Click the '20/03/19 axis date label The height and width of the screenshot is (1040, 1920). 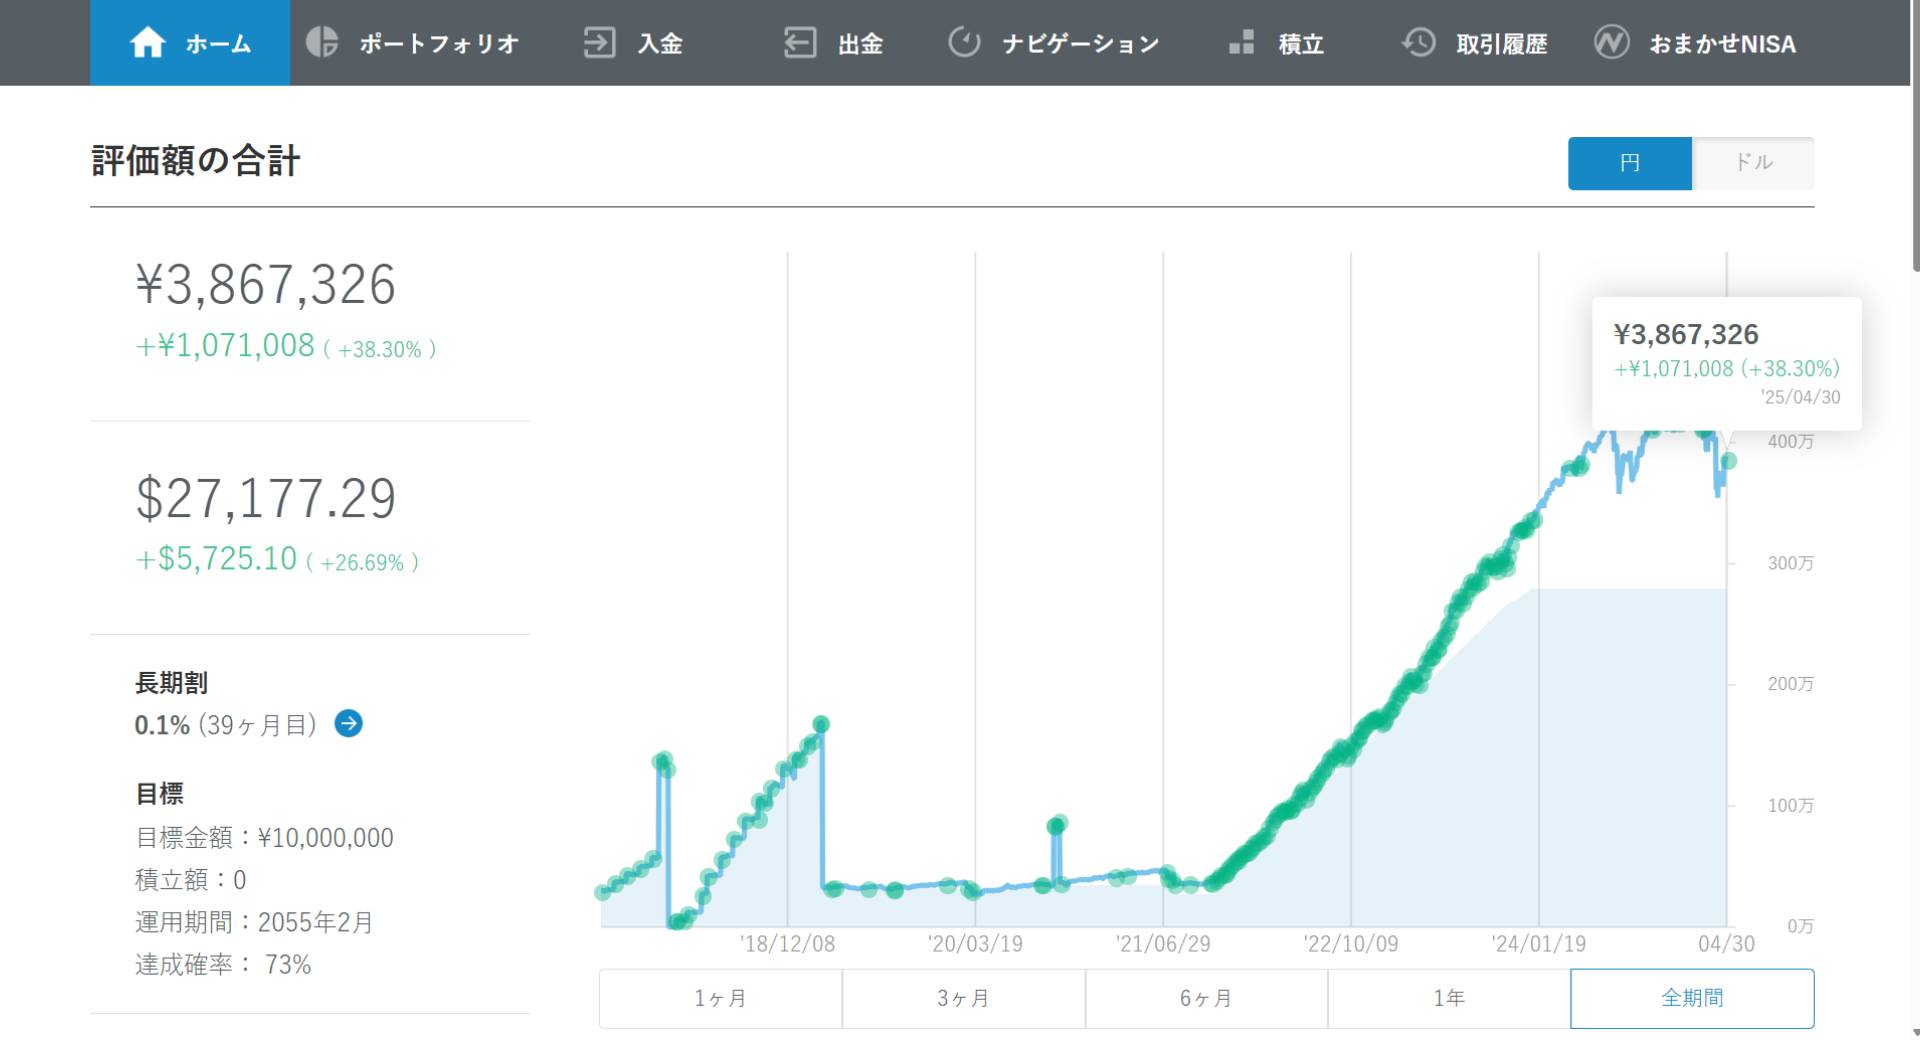pyautogui.click(x=975, y=944)
